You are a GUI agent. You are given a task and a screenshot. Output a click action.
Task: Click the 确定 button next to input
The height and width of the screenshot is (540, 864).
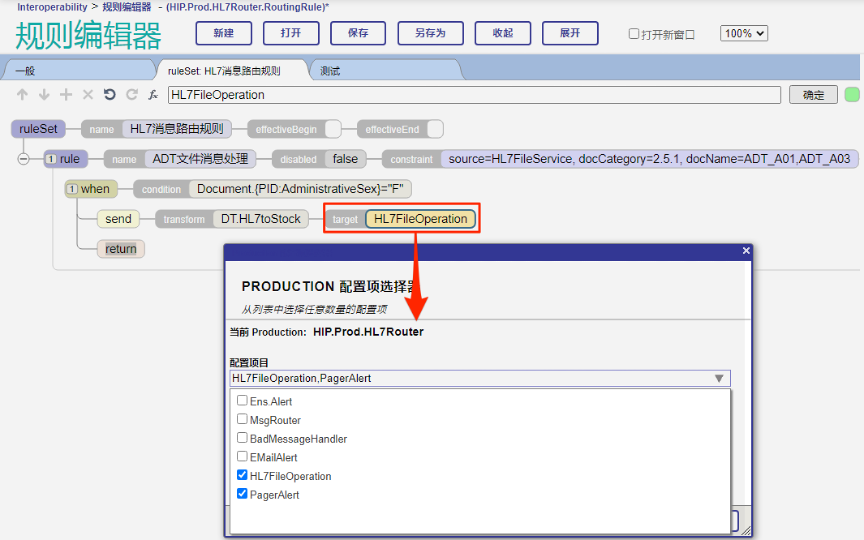[x=813, y=95]
